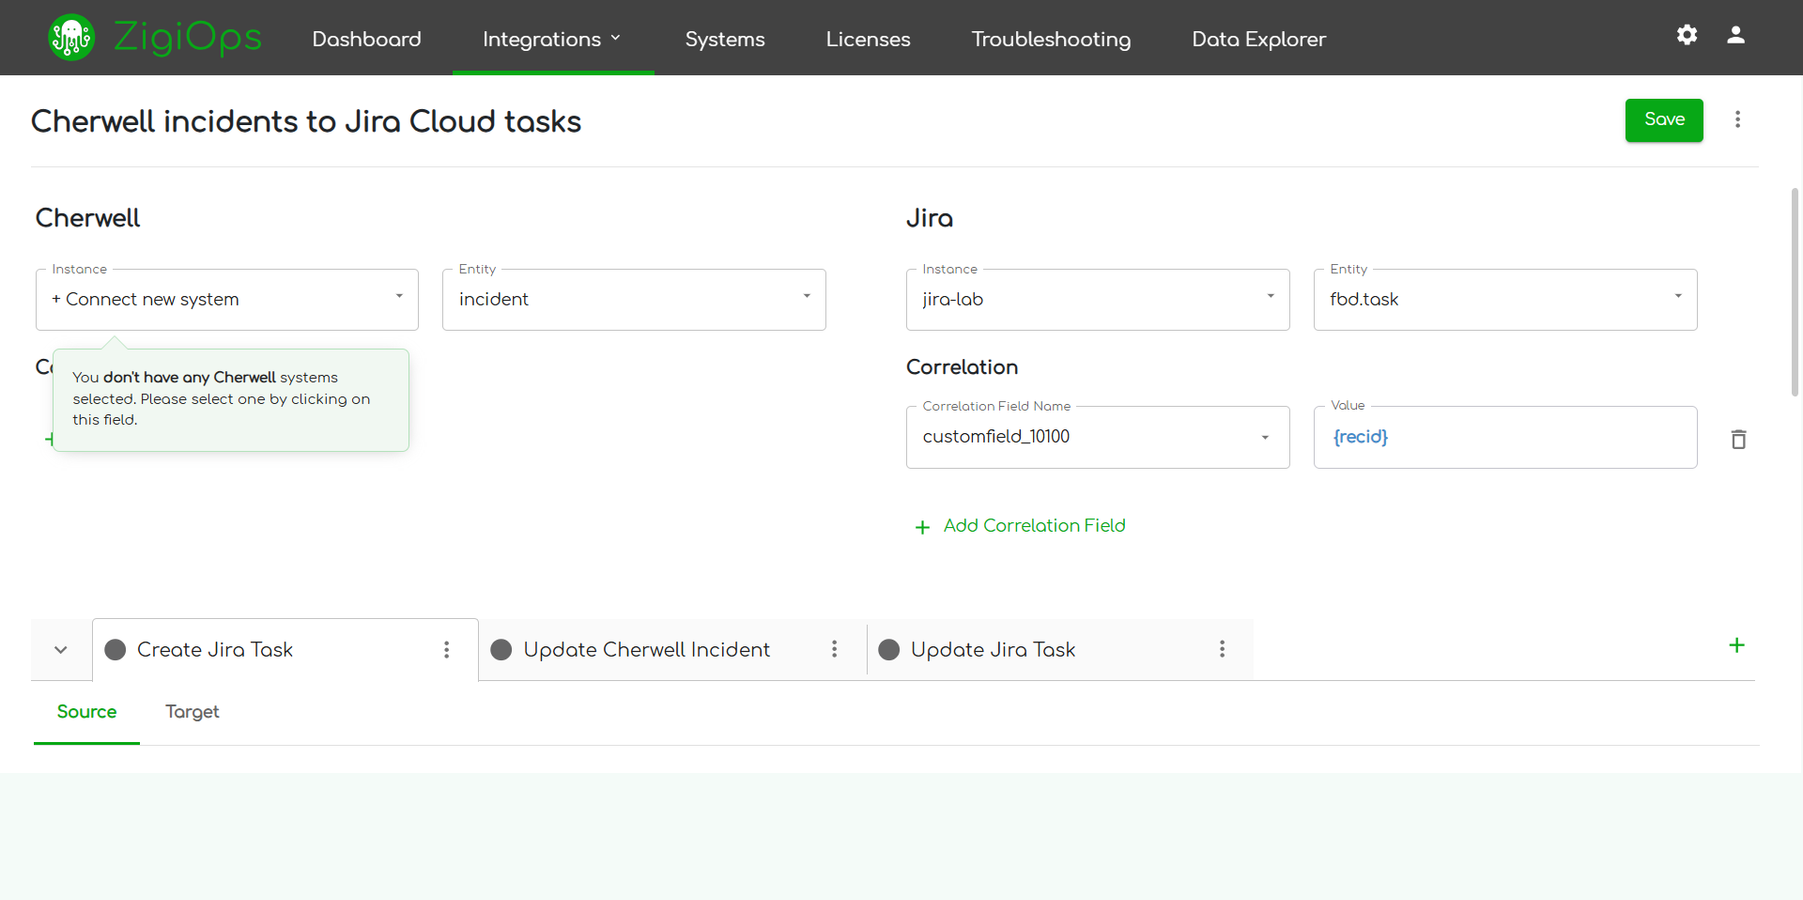Click the page vertical scrollbar
Viewport: 1803px width, 900px height.
(1795, 291)
